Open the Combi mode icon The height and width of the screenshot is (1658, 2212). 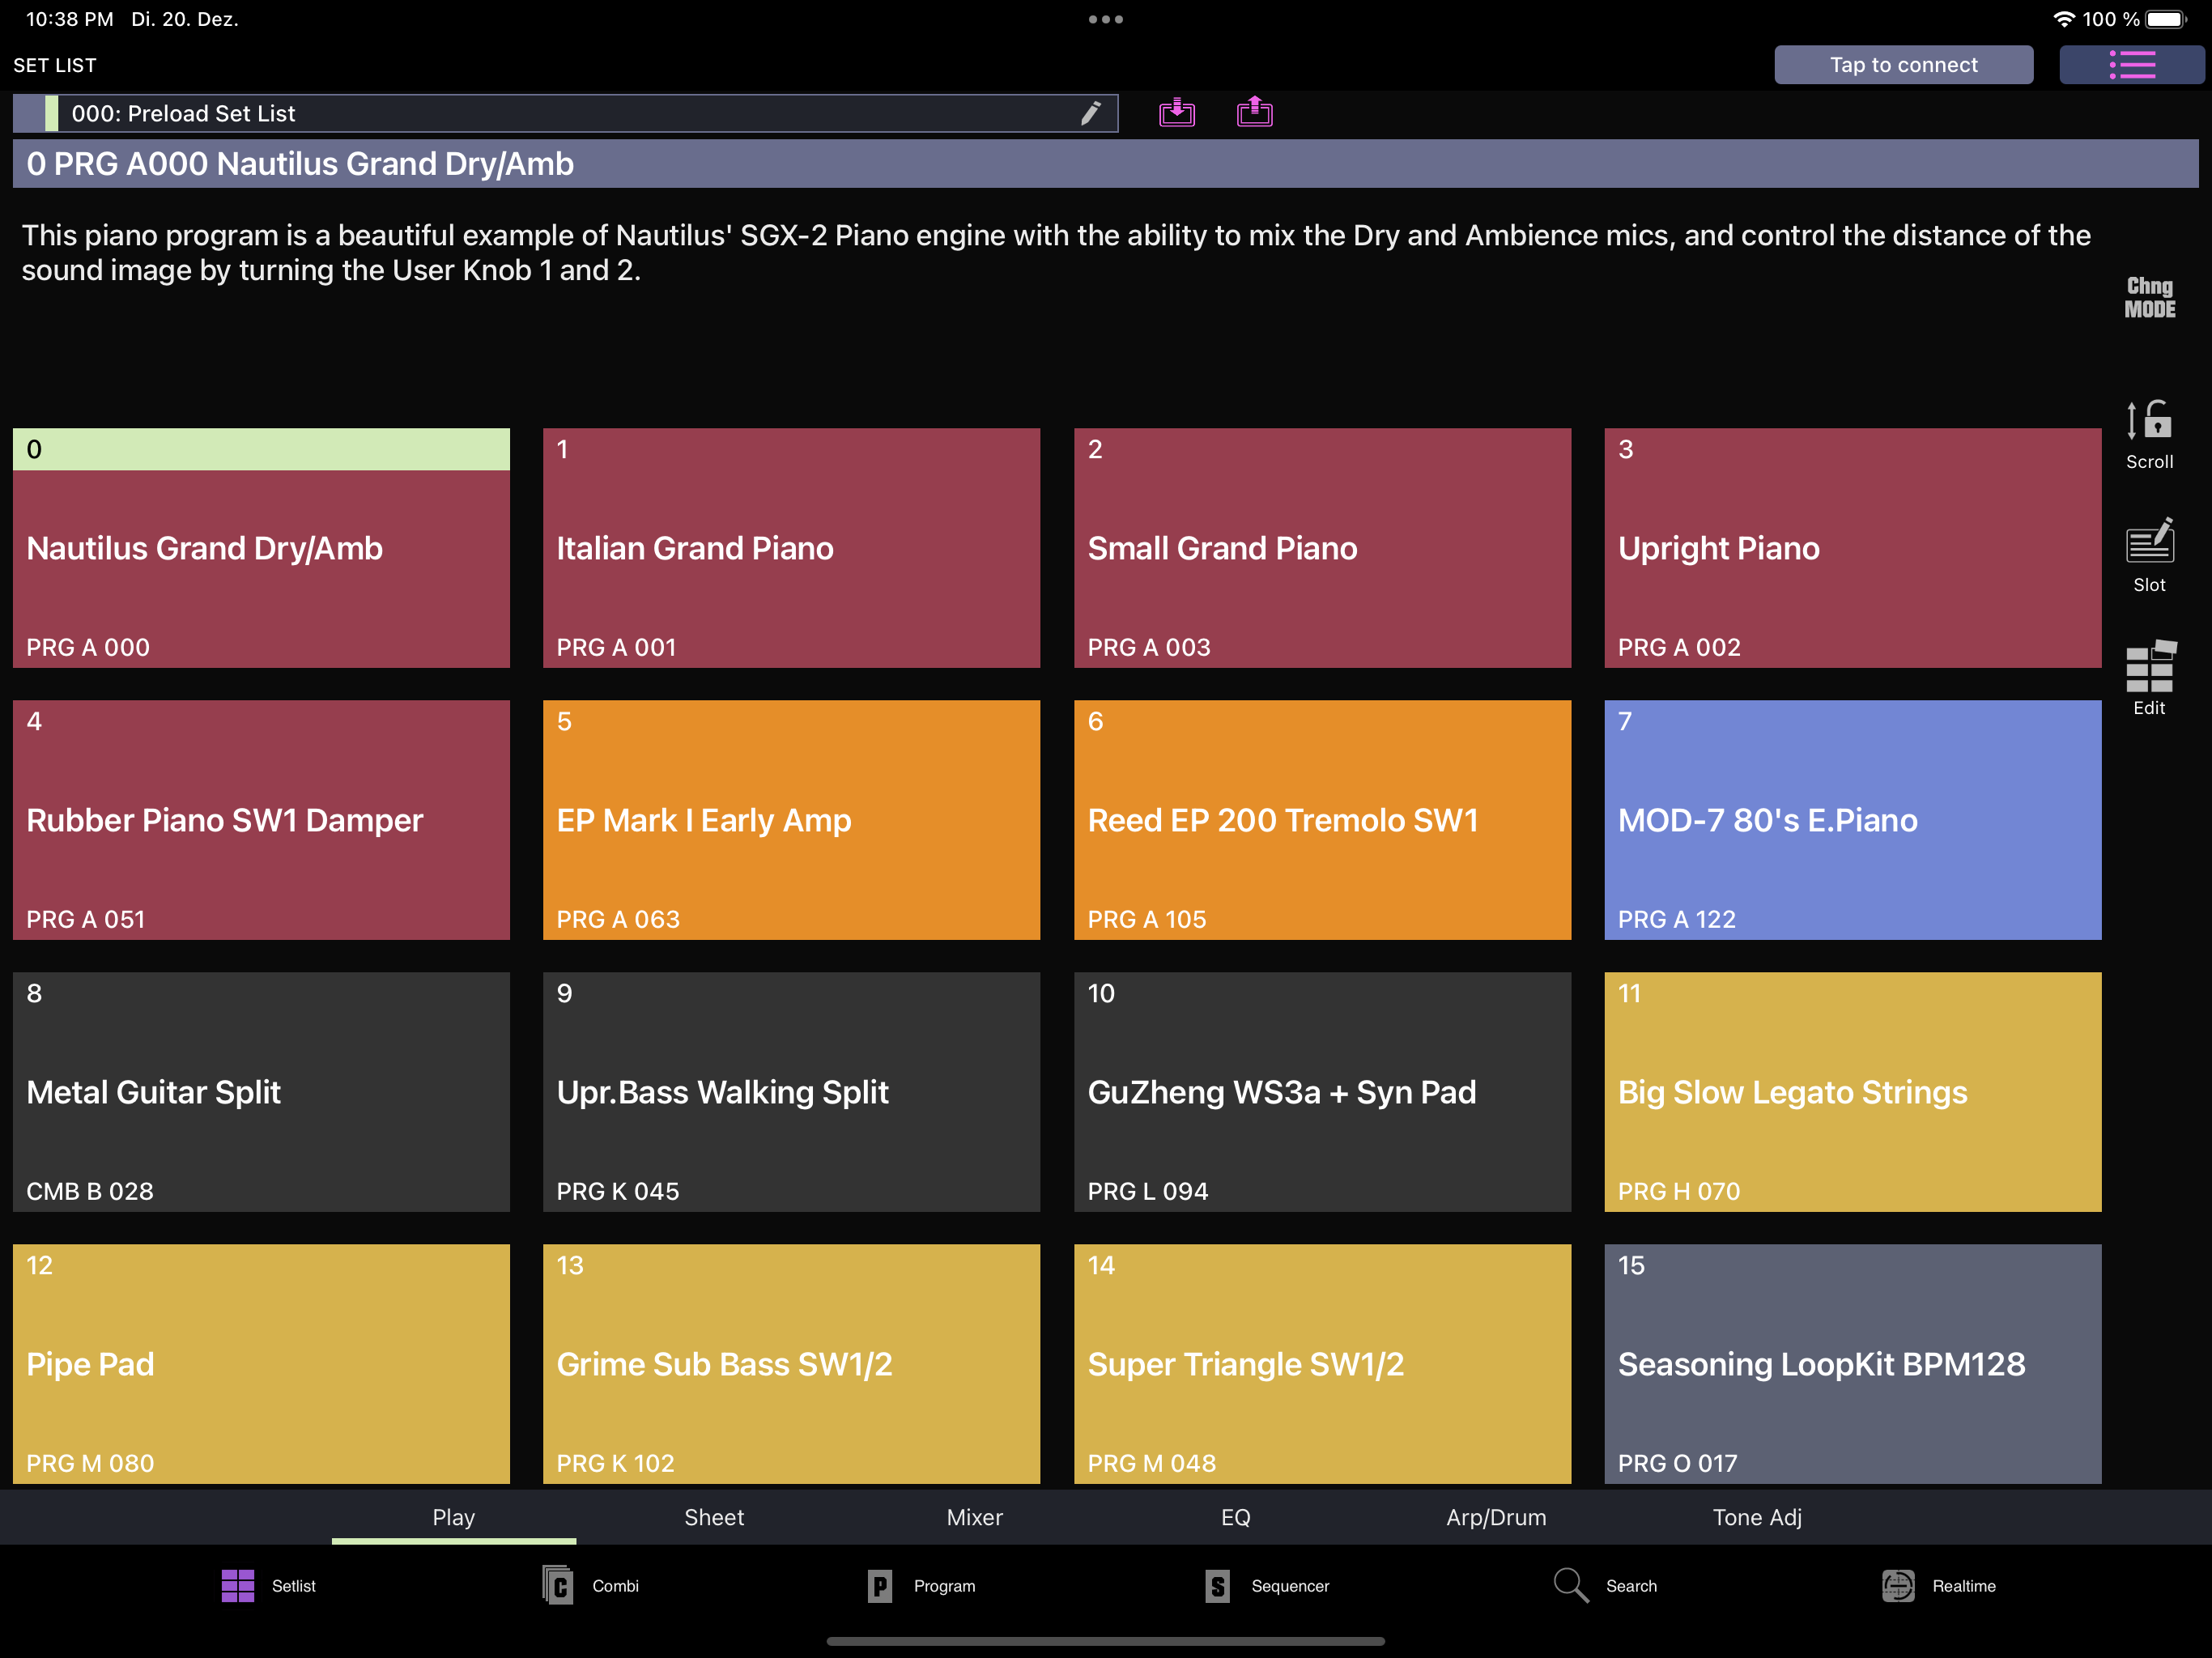tap(590, 1585)
